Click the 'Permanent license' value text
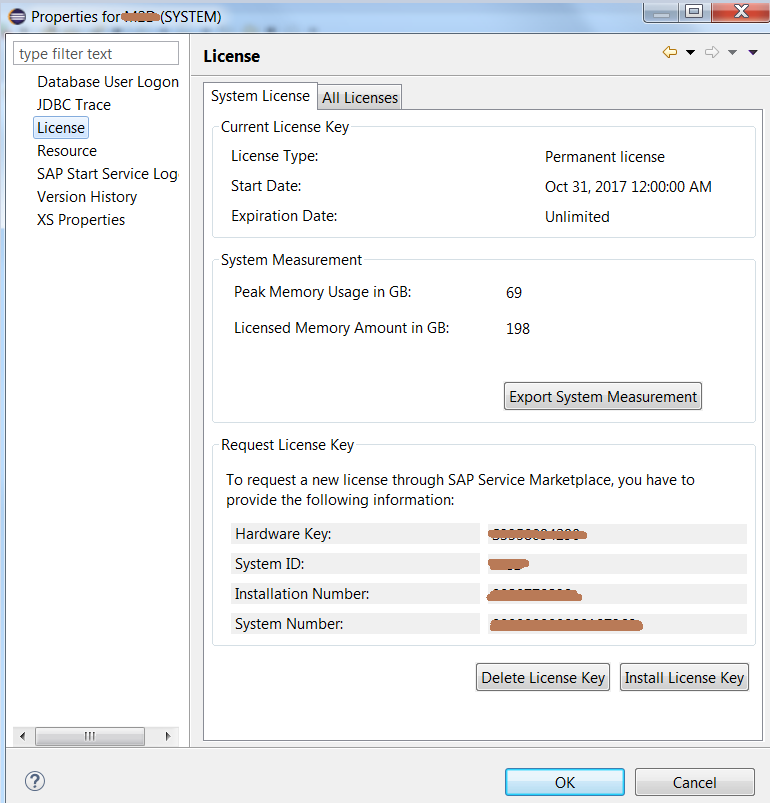This screenshot has width=770, height=803. tap(605, 157)
